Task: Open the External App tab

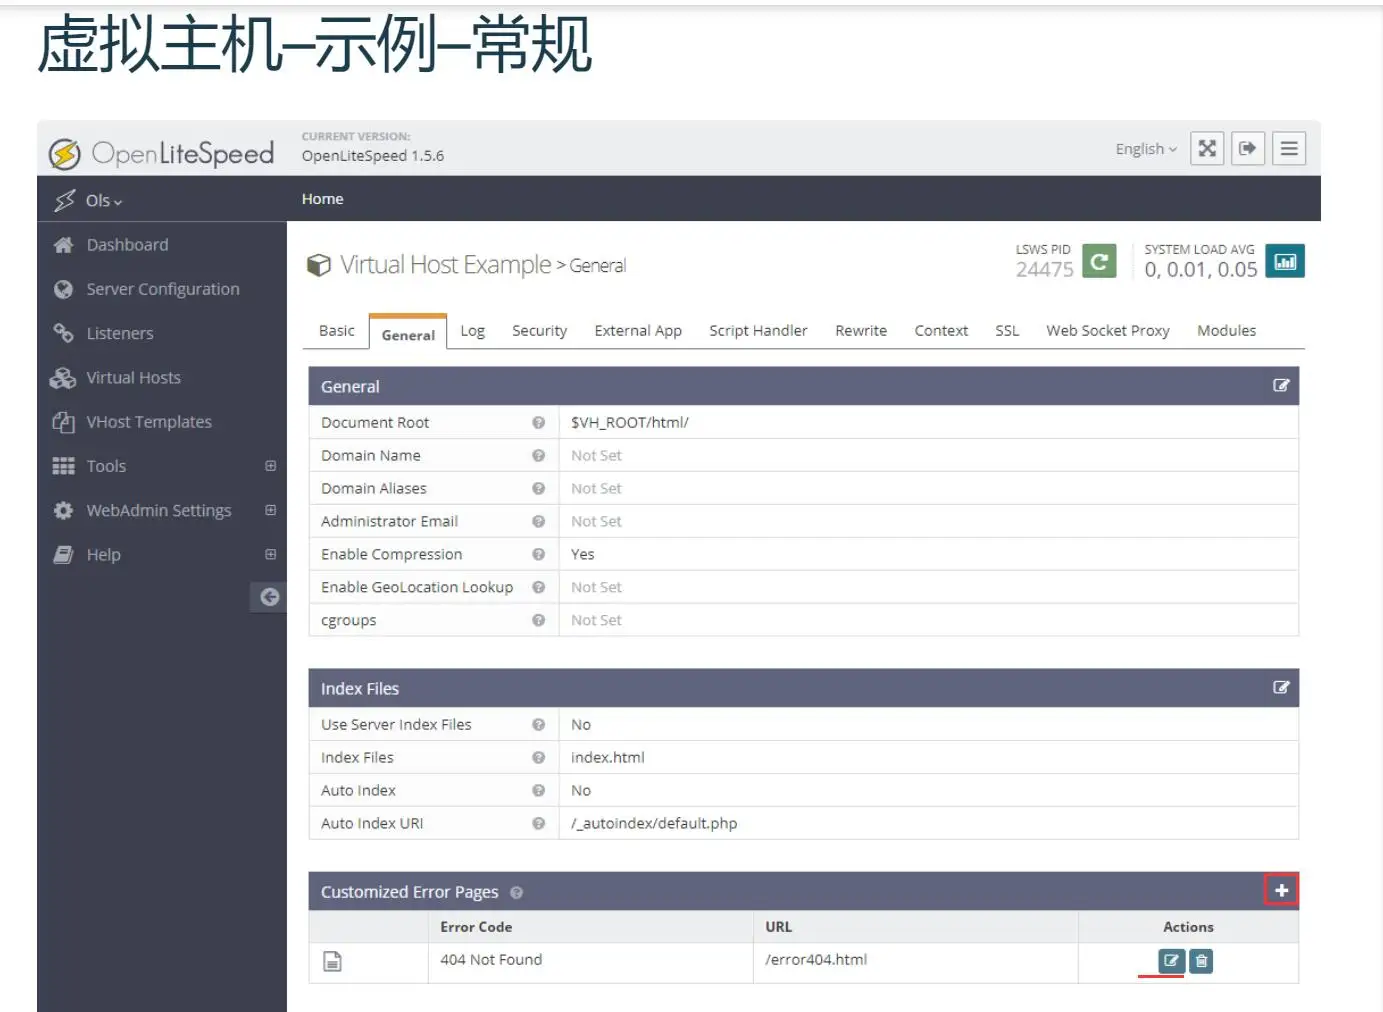Action: pos(638,331)
